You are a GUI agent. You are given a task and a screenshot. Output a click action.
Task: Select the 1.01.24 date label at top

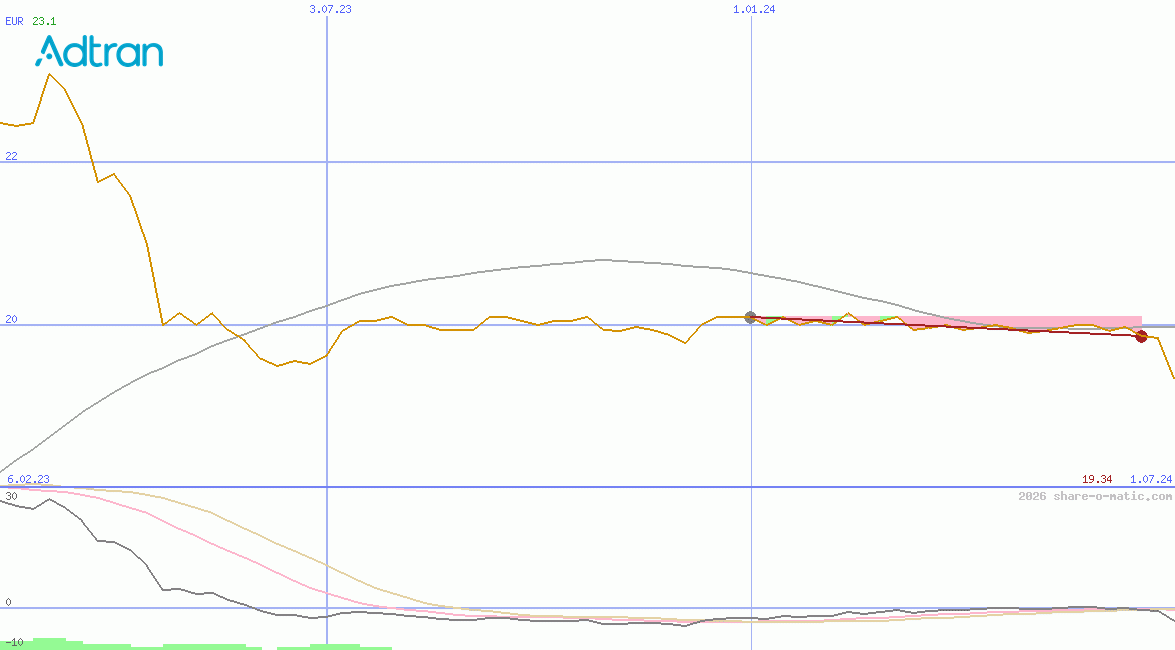click(x=754, y=9)
